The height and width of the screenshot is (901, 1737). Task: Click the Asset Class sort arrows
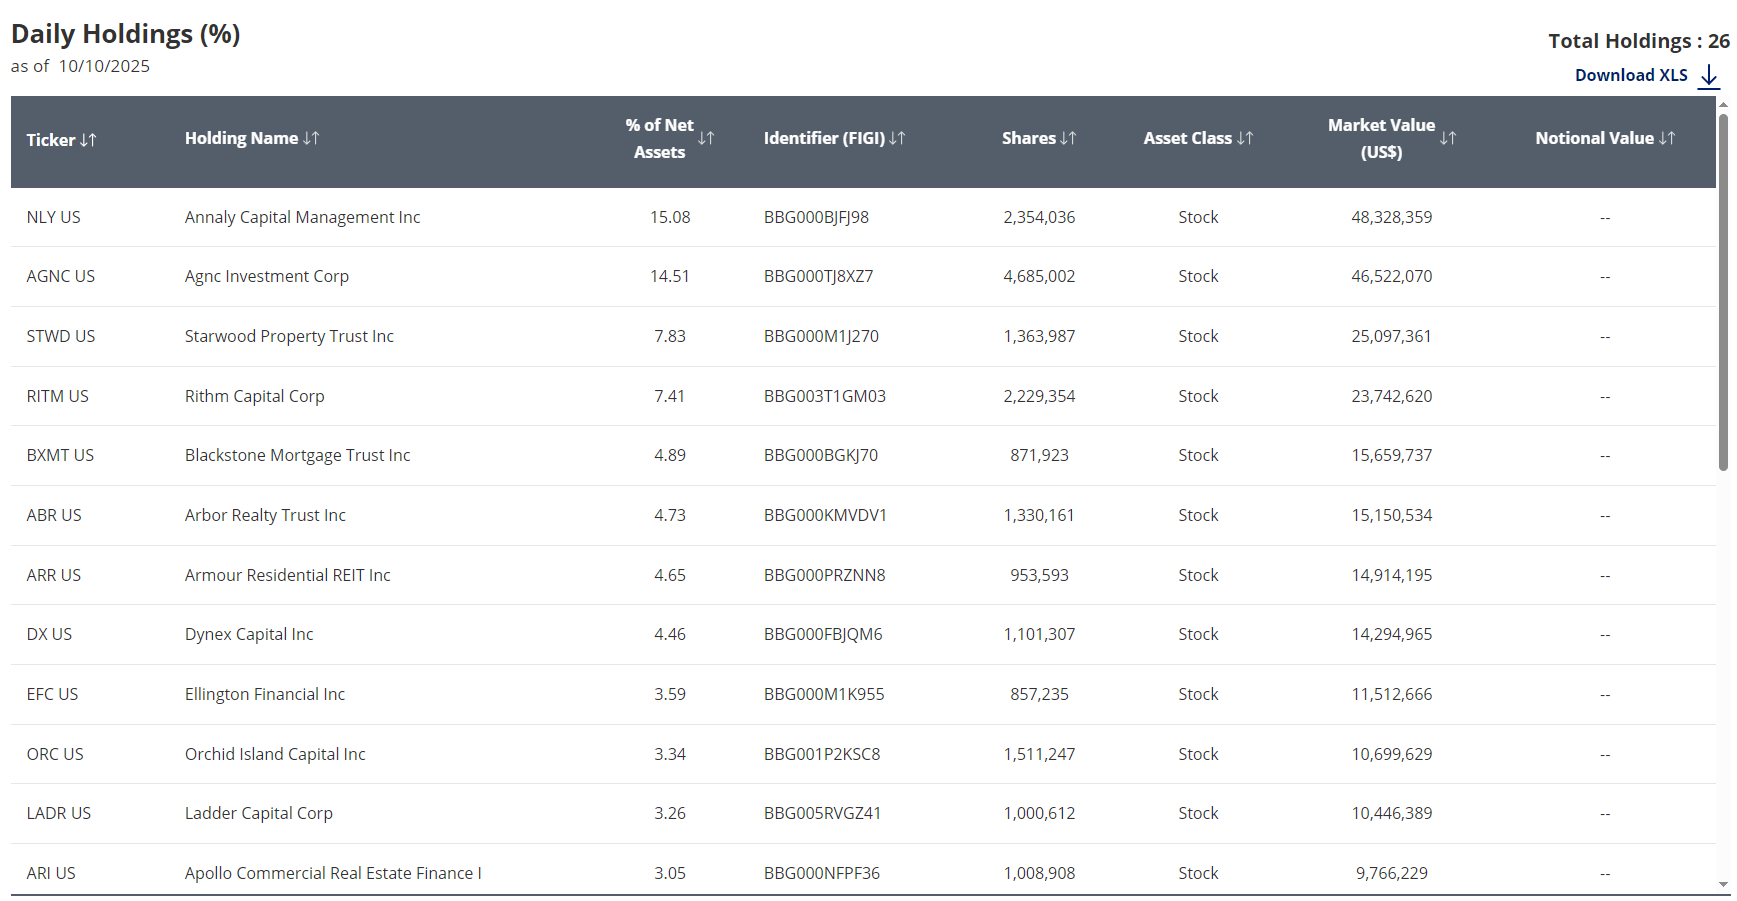coord(1245,138)
